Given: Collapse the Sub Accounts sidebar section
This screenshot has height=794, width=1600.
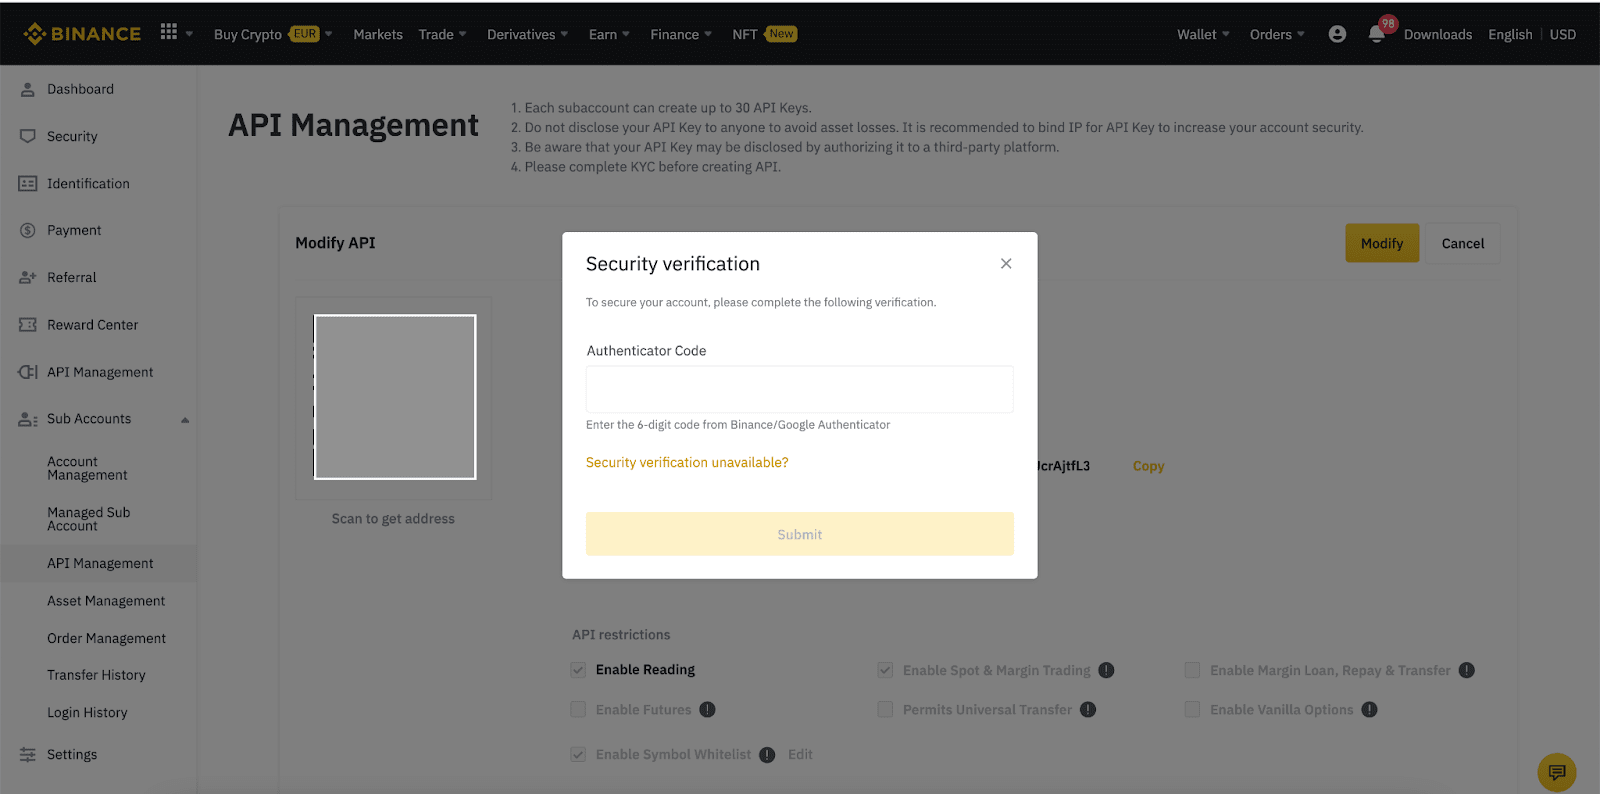Looking at the screenshot, I should point(185,420).
